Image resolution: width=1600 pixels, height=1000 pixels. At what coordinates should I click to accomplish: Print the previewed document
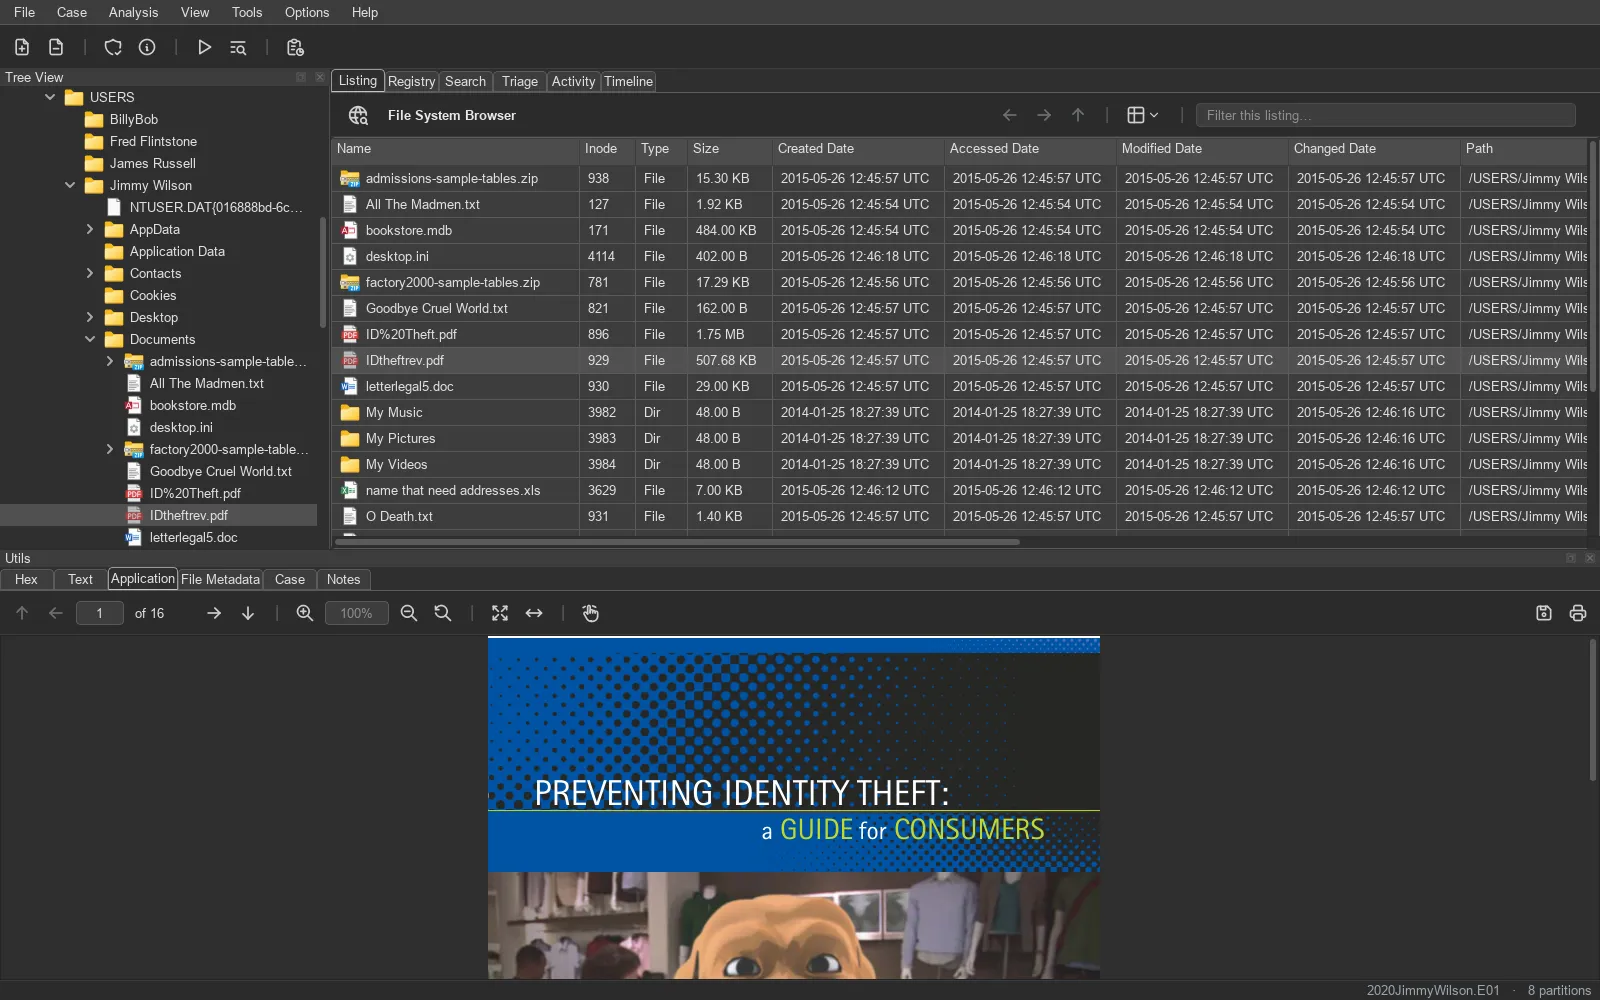pyautogui.click(x=1578, y=613)
